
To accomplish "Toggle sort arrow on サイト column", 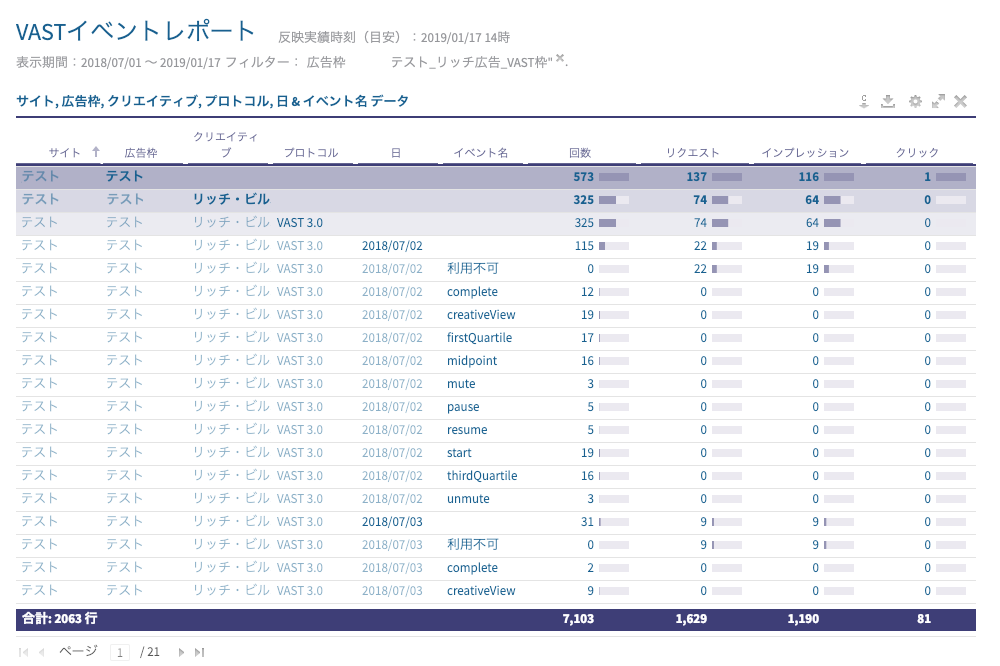I will point(96,152).
